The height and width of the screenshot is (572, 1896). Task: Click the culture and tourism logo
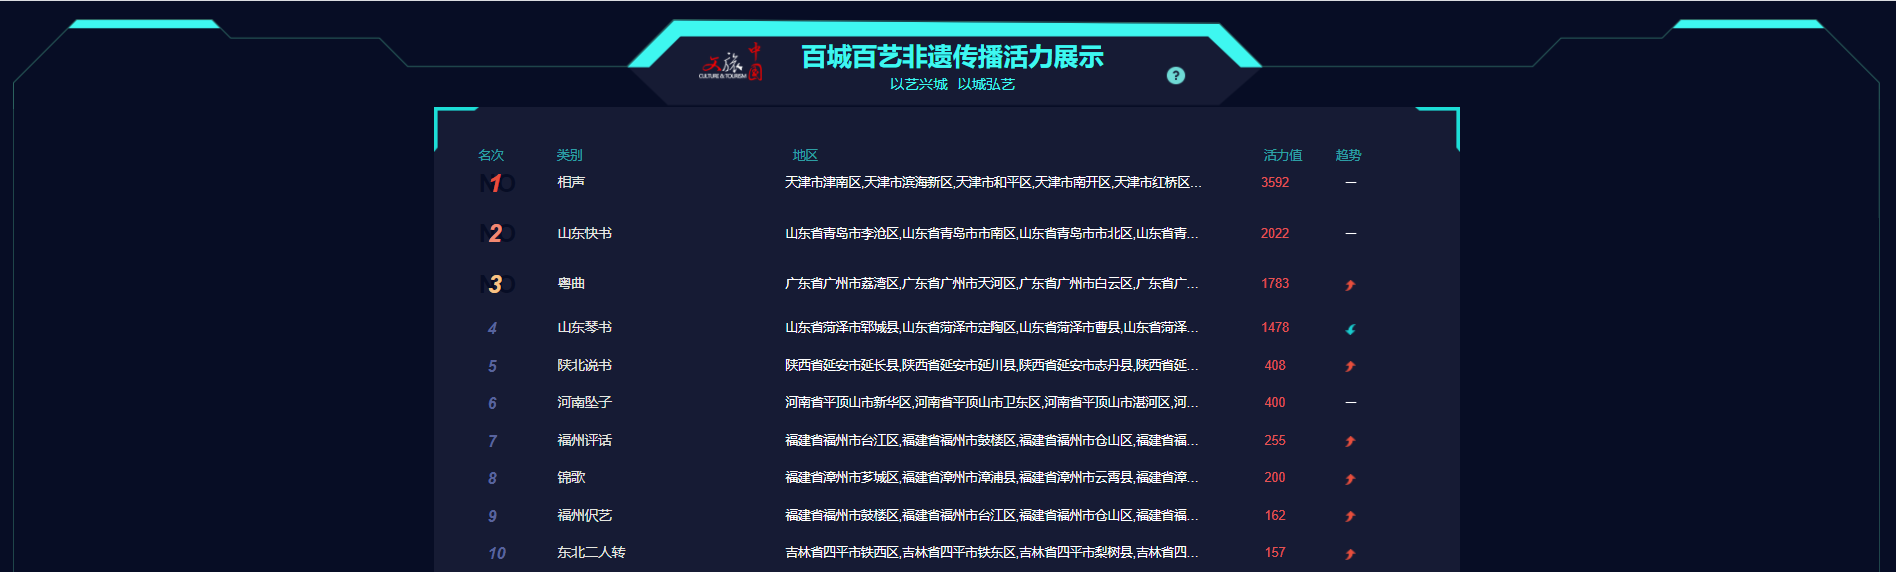(x=730, y=62)
